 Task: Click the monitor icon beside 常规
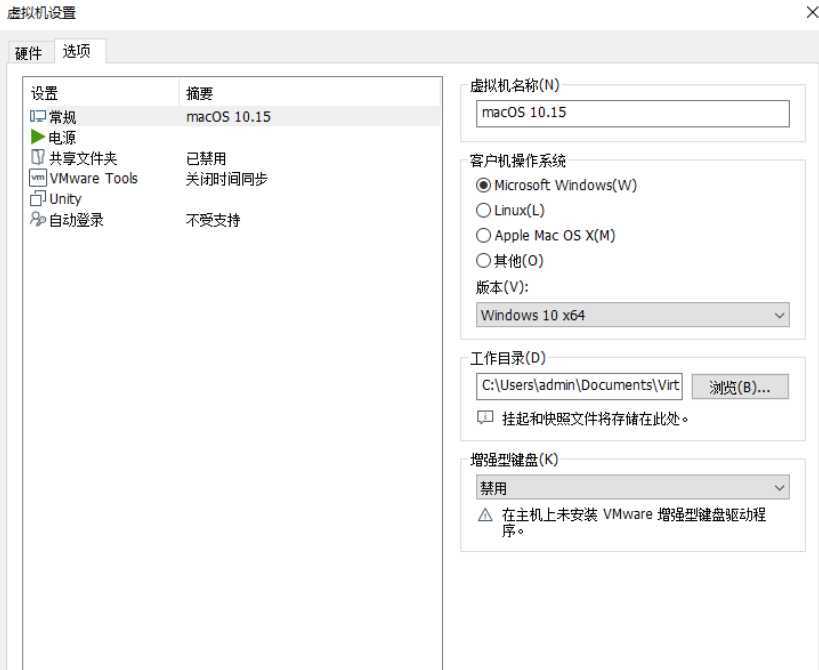[38, 116]
